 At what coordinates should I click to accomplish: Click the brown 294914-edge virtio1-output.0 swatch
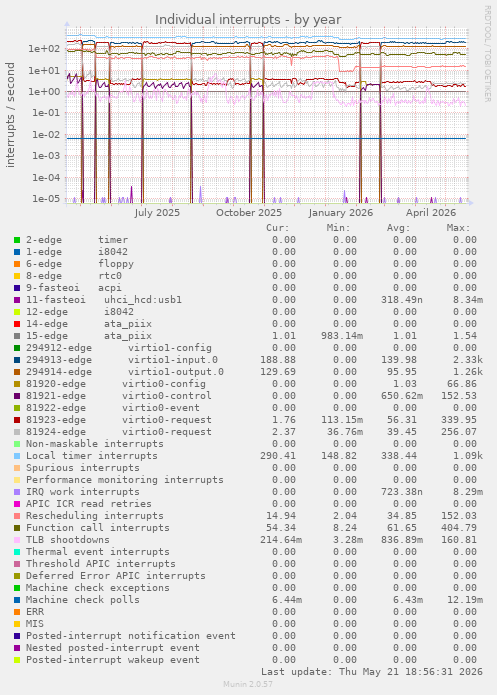coord(17,372)
